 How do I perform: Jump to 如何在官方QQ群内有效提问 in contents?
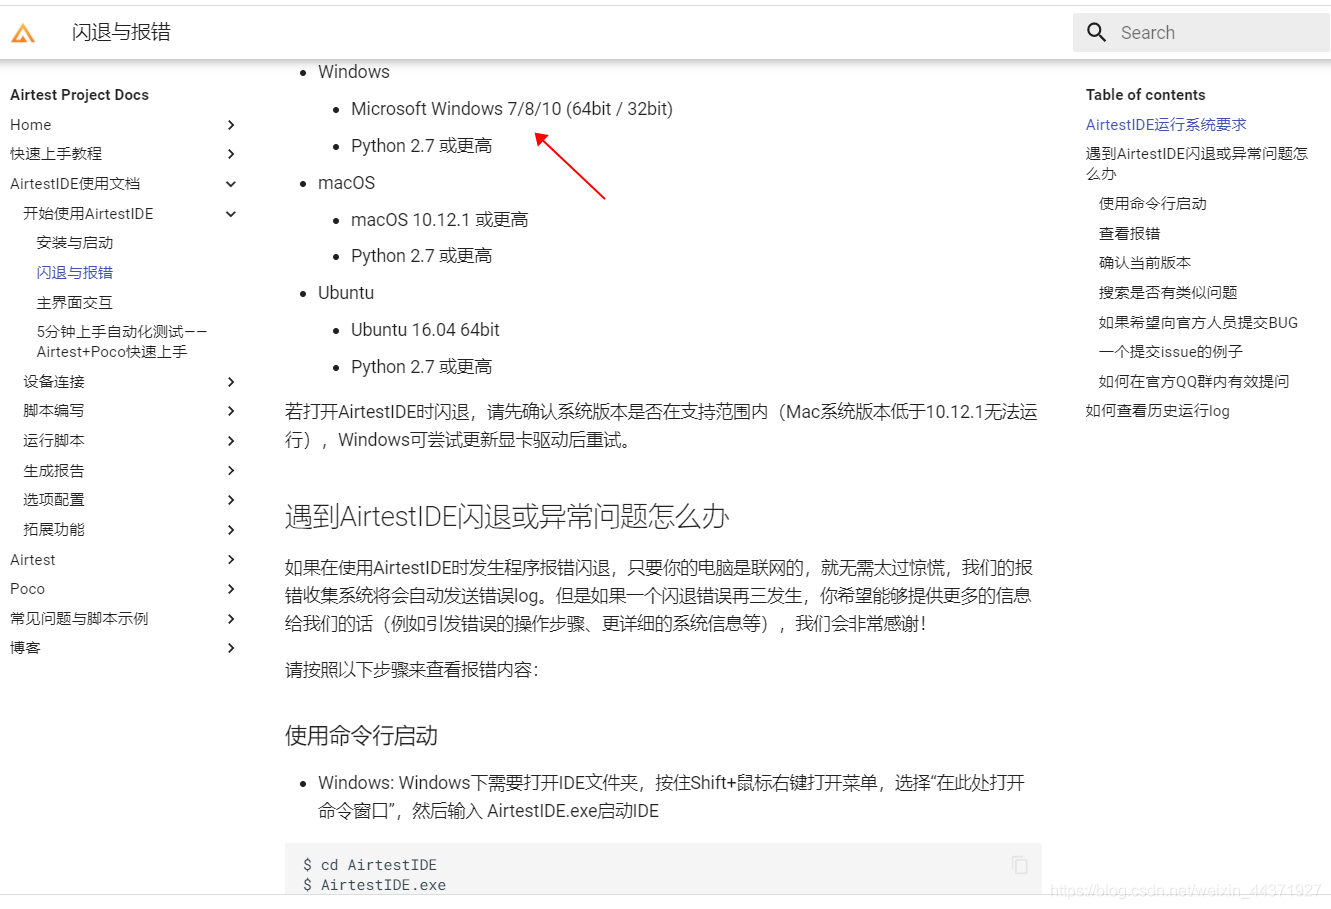click(1194, 382)
